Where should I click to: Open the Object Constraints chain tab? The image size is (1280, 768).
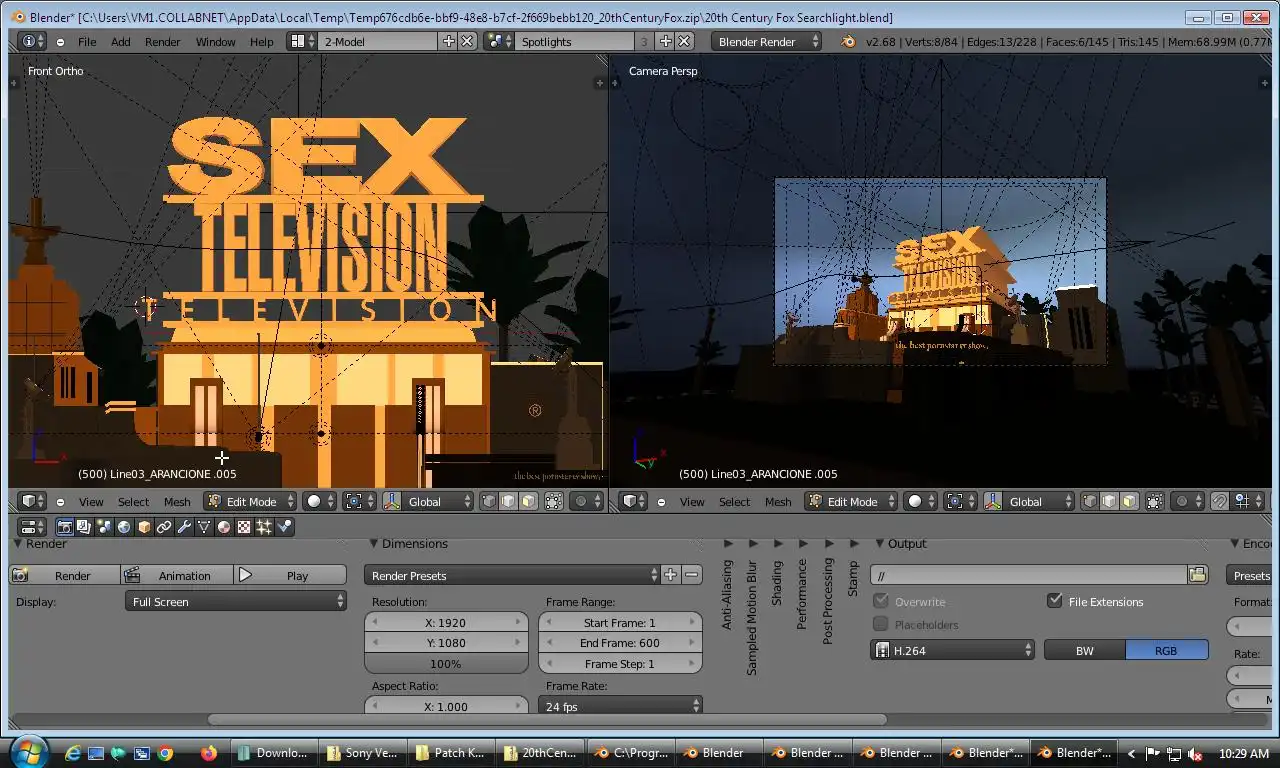(x=164, y=527)
